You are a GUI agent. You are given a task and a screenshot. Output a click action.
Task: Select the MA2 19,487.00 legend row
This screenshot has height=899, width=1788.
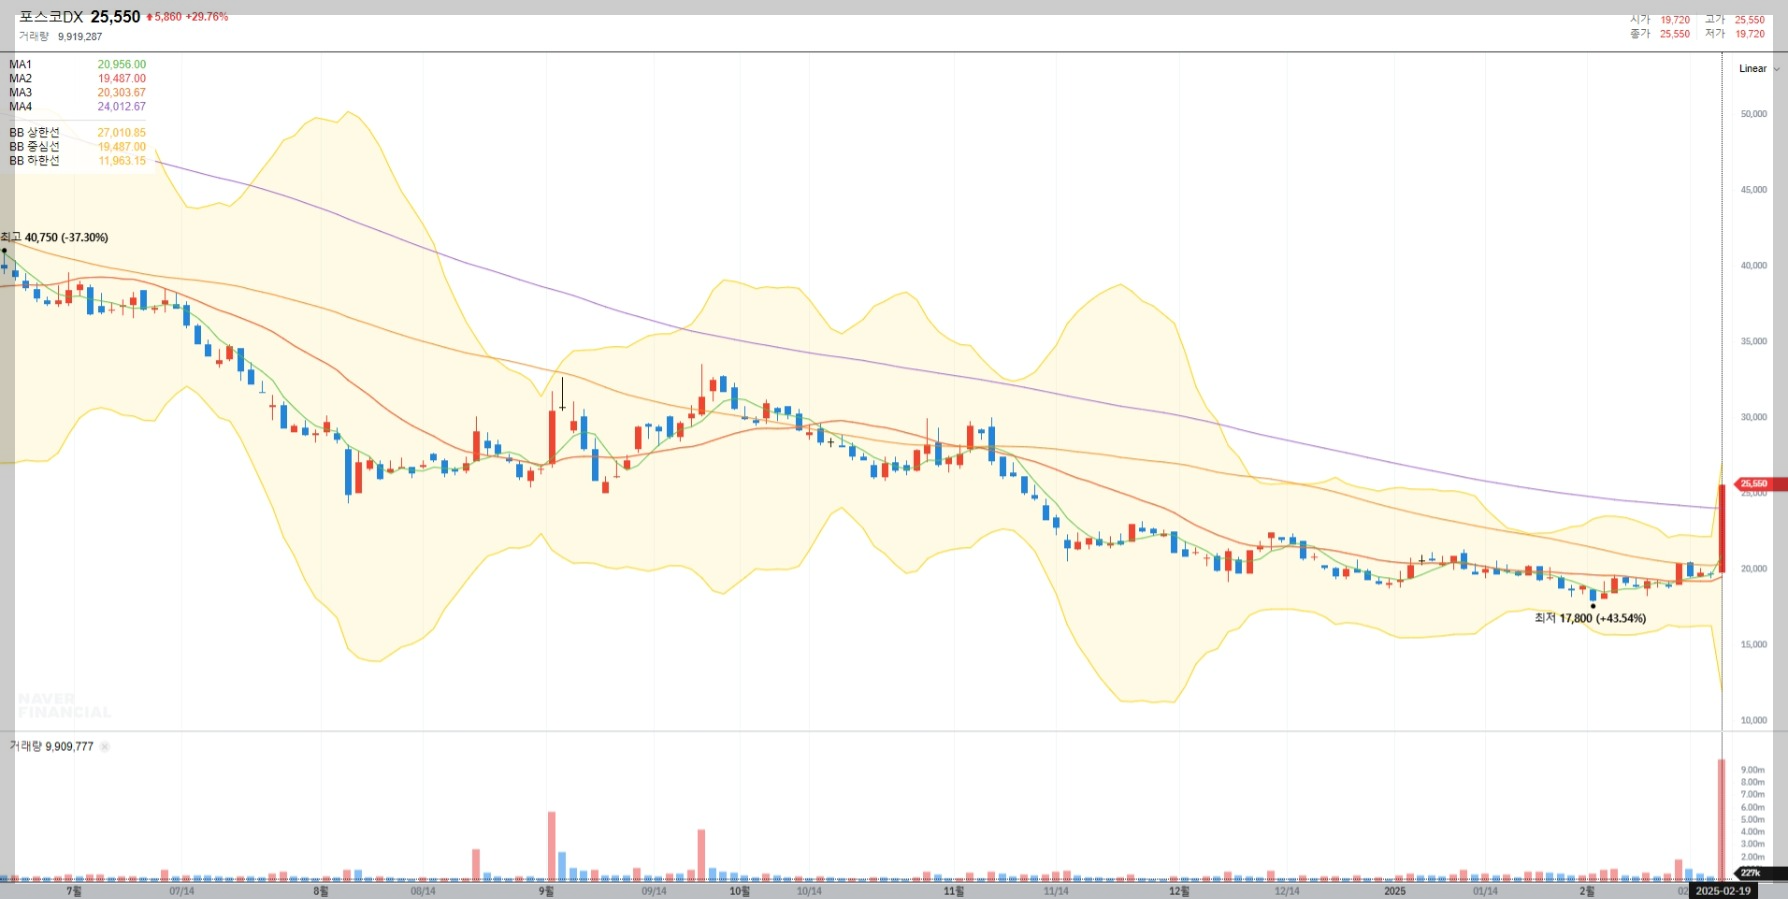pos(77,79)
